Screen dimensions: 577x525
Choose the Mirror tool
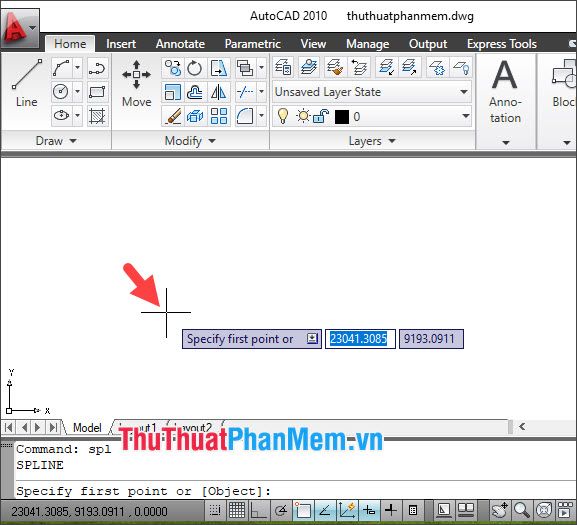point(219,92)
